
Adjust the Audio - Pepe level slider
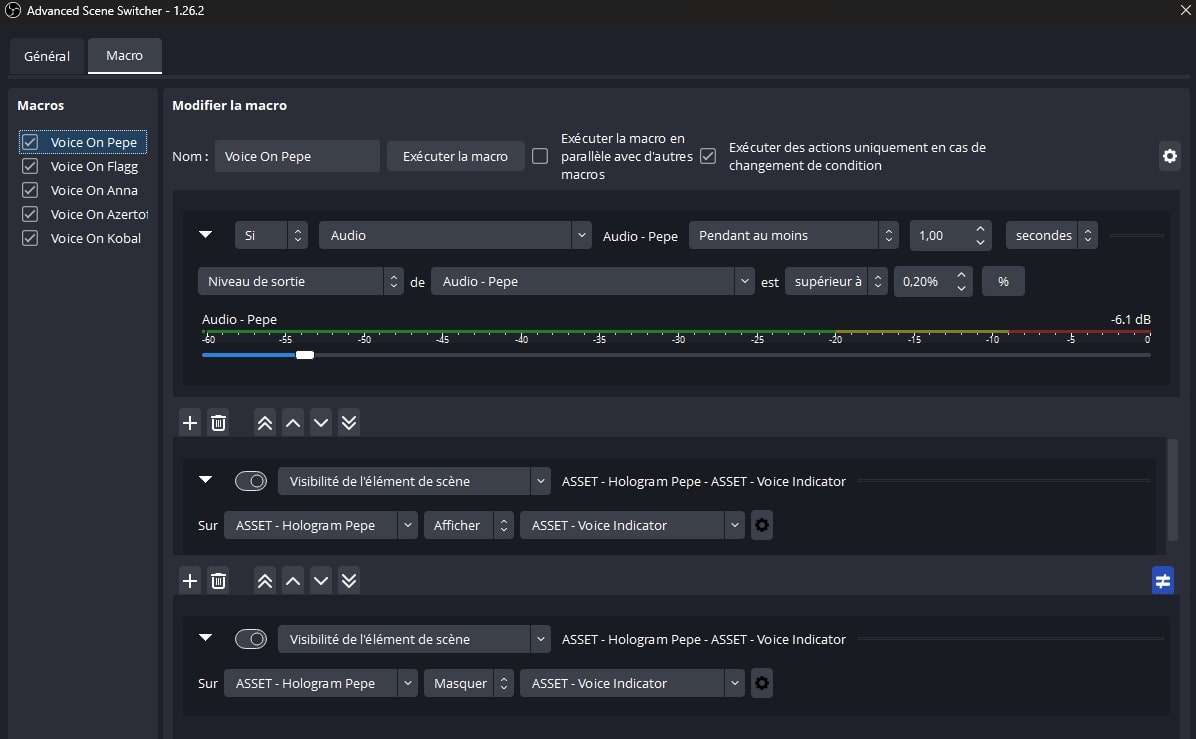click(305, 355)
